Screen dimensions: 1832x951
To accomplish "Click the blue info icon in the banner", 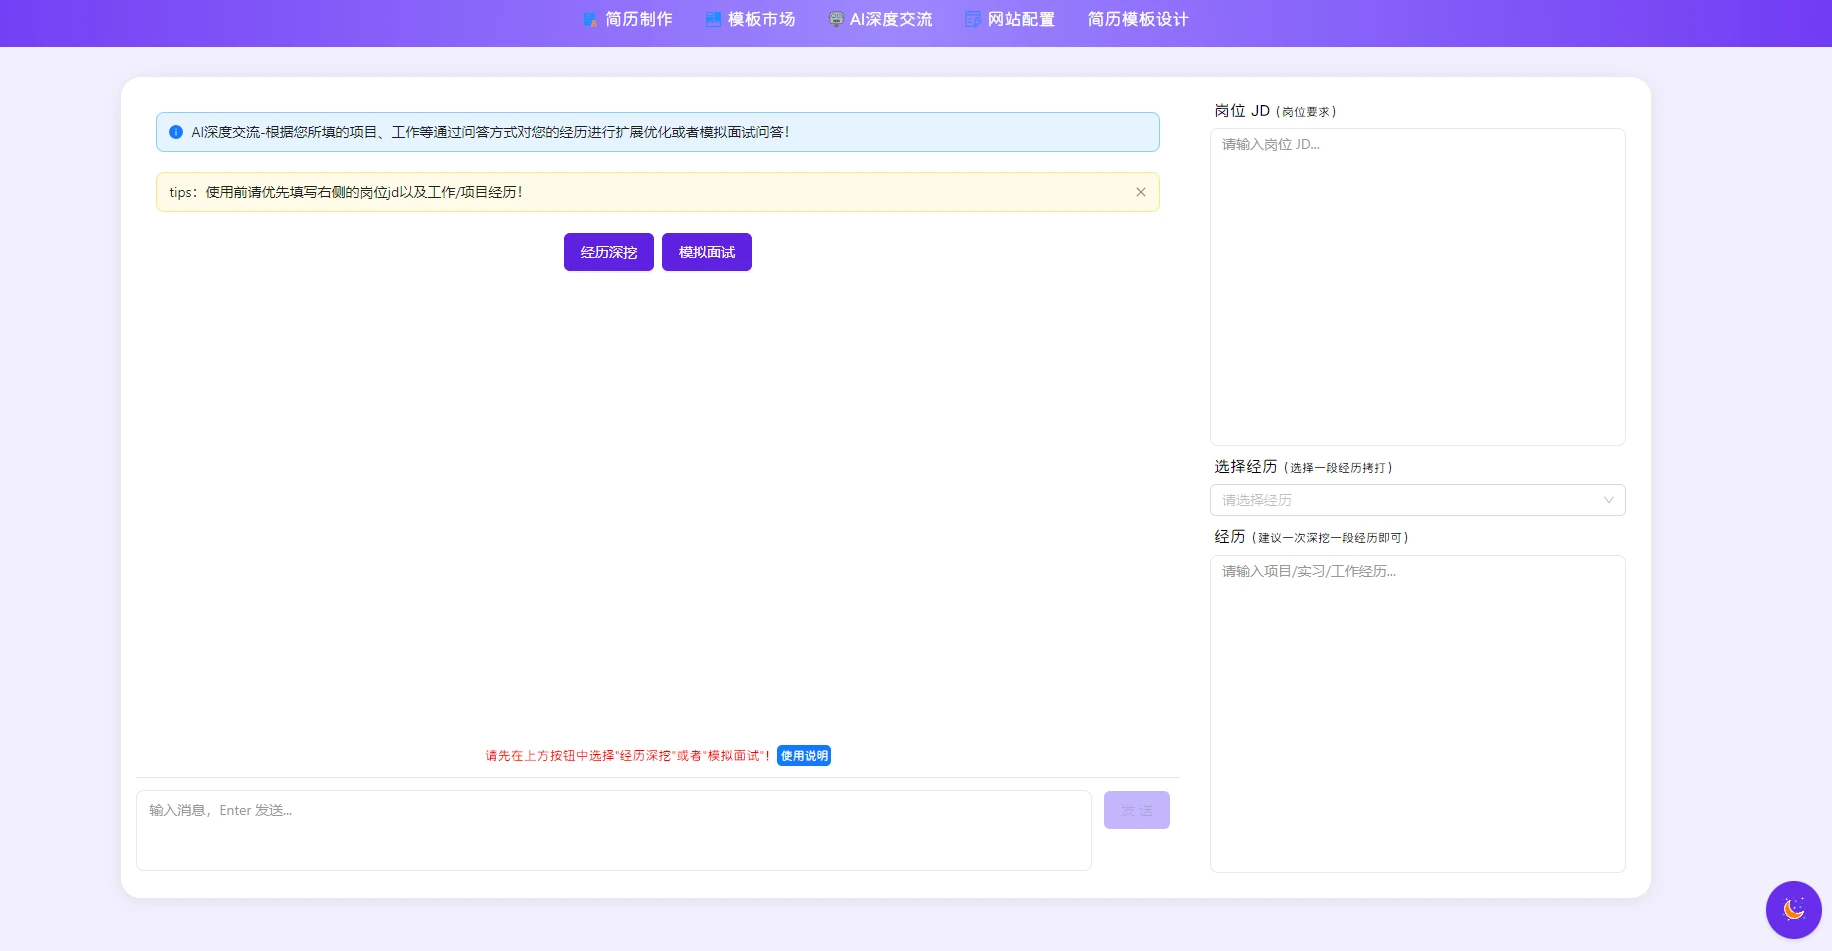I will (175, 131).
